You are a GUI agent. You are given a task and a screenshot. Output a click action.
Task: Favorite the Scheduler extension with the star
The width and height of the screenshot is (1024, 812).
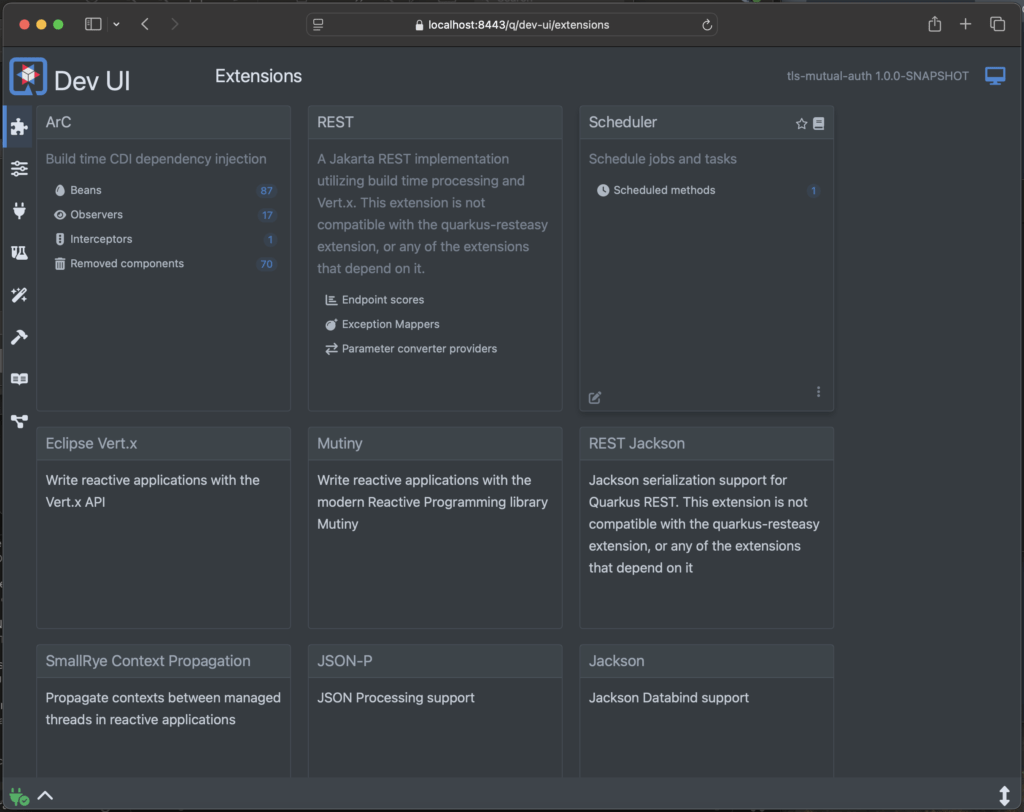[801, 123]
